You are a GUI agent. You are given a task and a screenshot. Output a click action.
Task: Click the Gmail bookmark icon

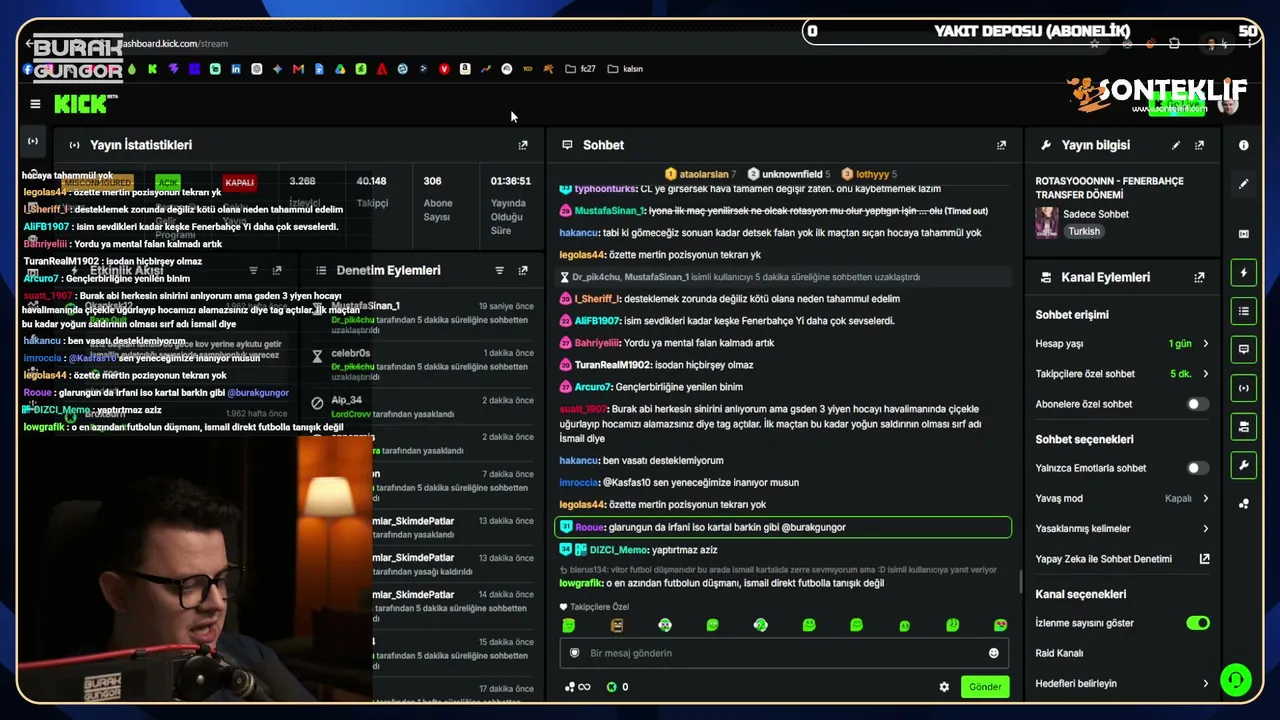point(298,69)
